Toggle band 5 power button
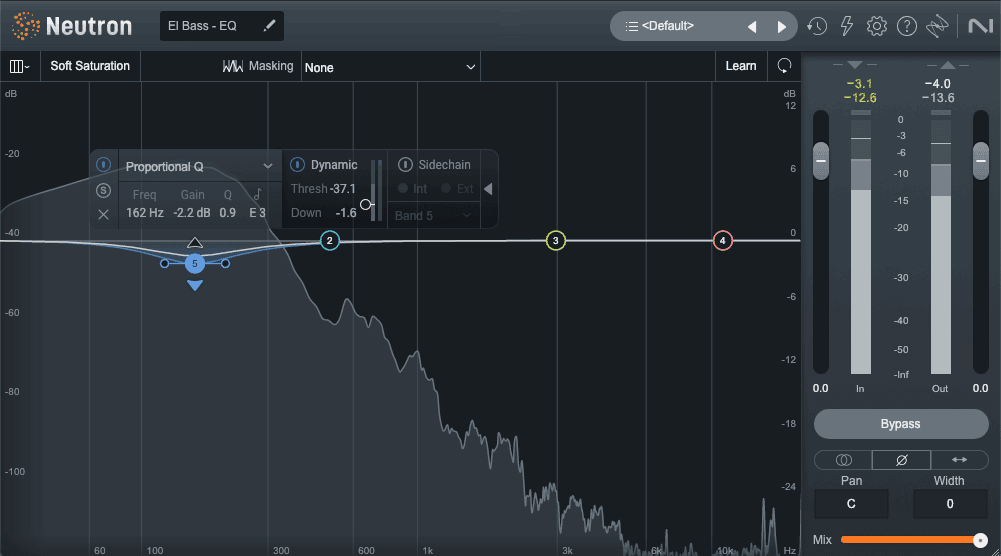Viewport: 1001px width, 556px height. pos(103,165)
